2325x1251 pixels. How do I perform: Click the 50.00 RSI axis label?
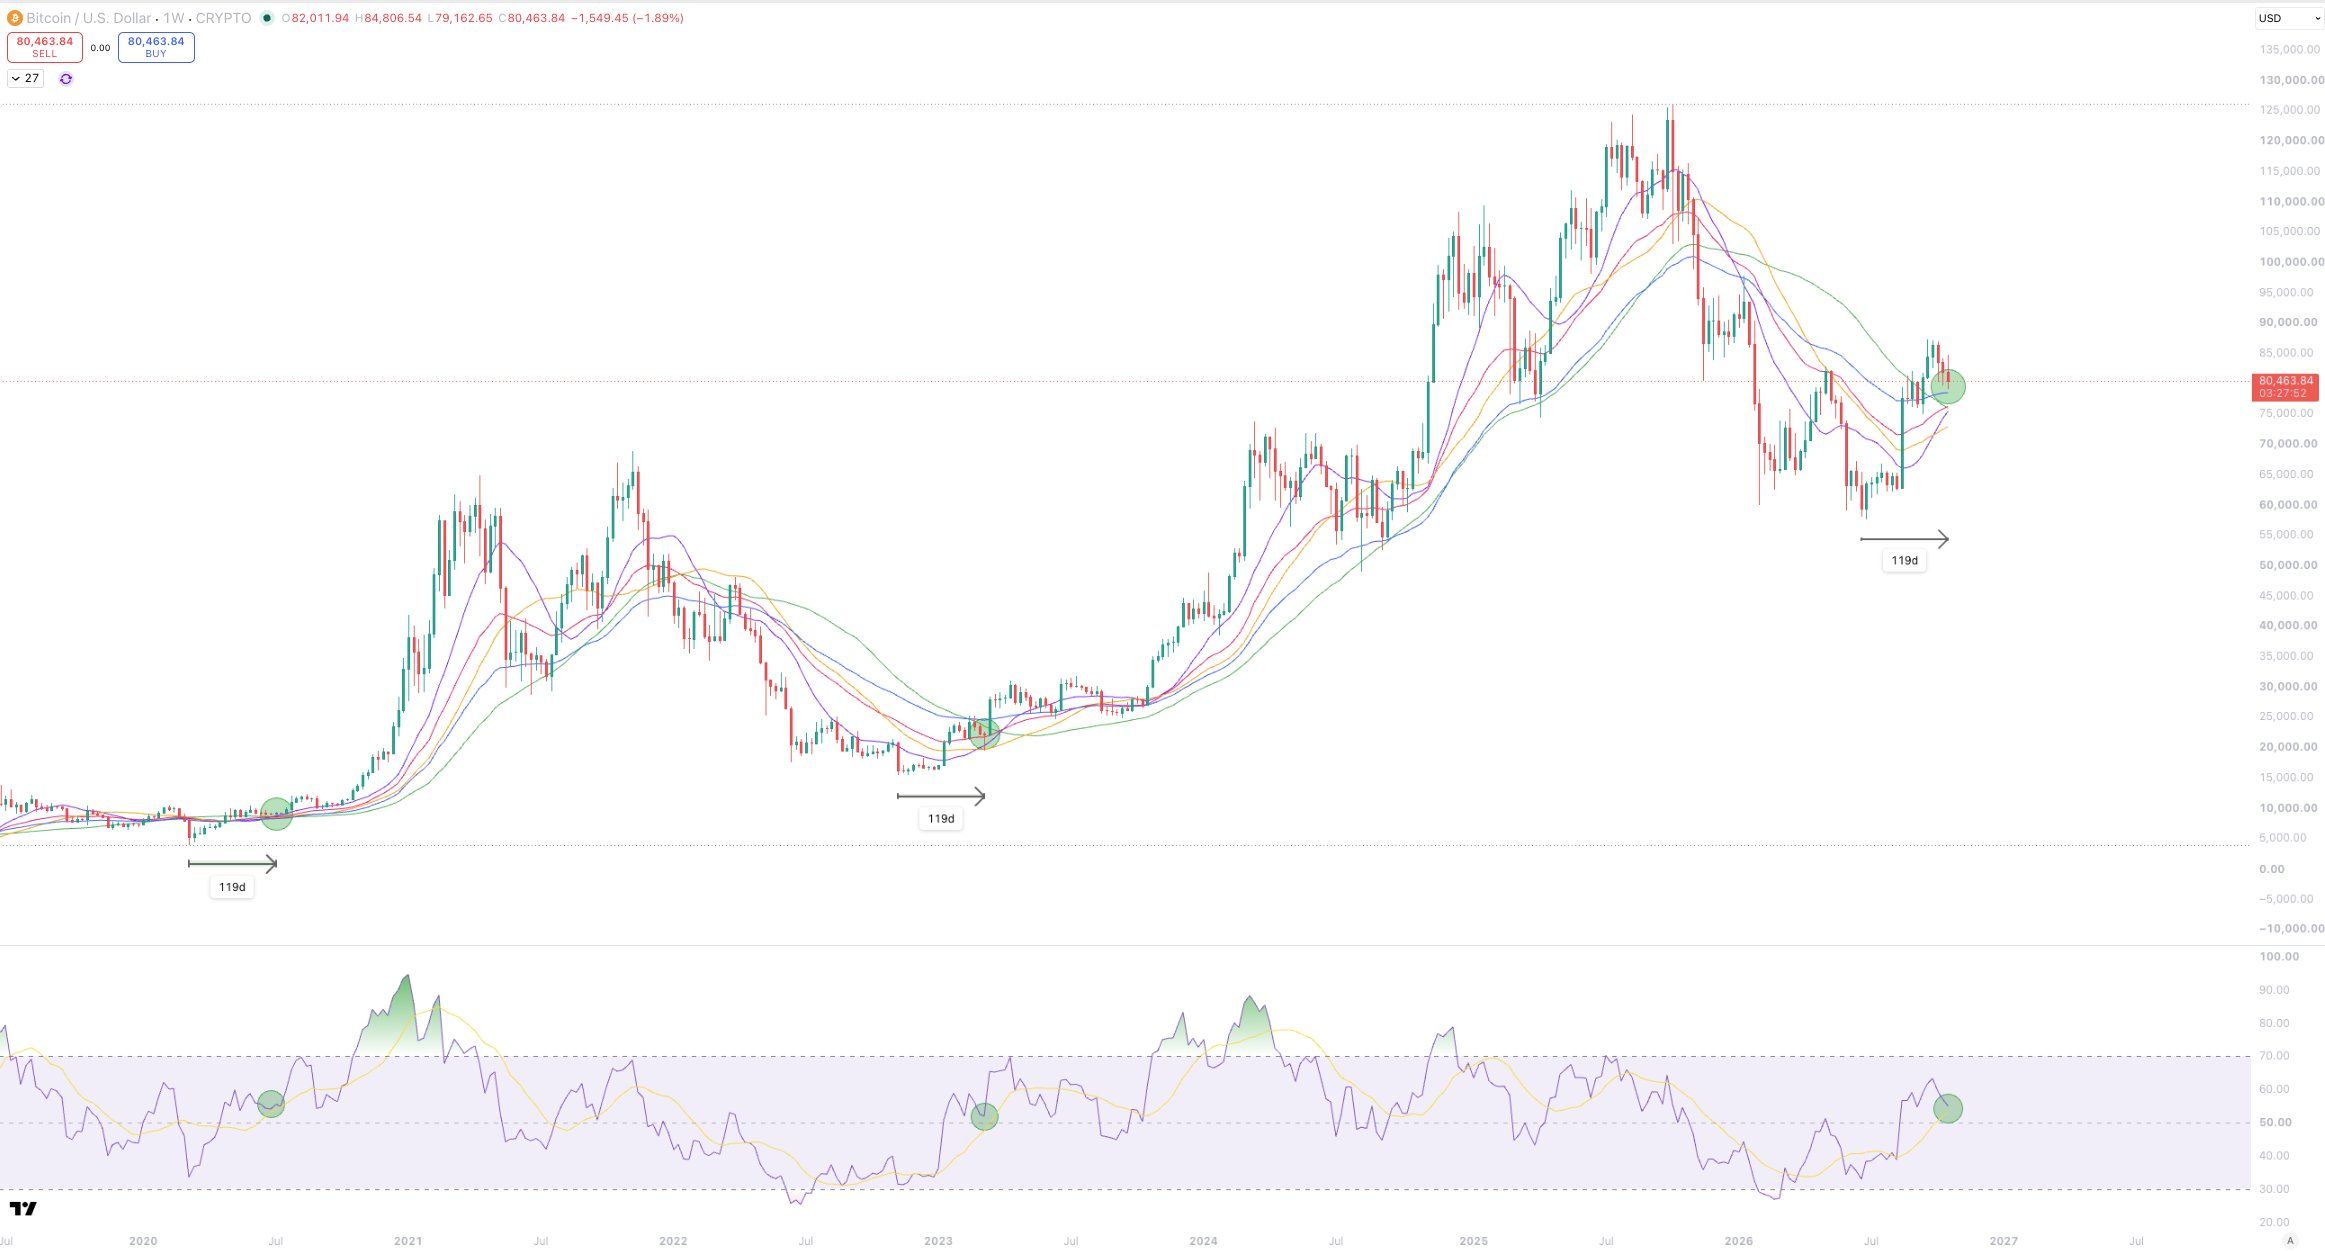coord(2274,1123)
